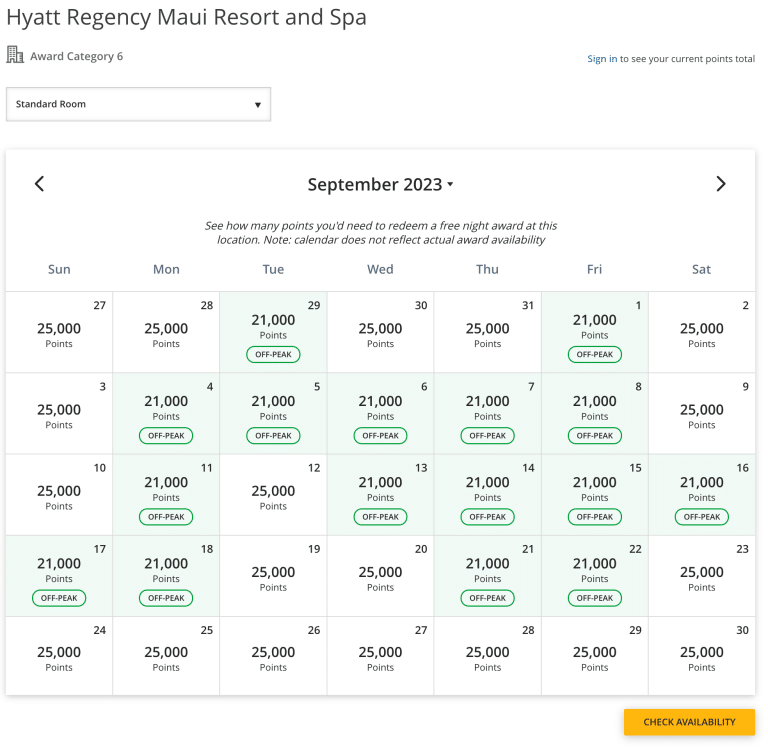768x748 pixels.
Task: Expand the September 2023 month selector
Action: tap(380, 185)
